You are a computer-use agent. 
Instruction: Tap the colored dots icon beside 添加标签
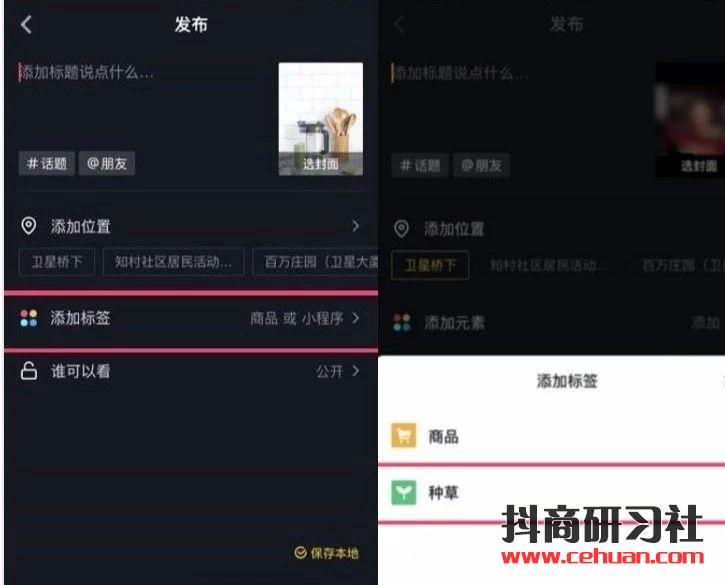click(x=29, y=318)
